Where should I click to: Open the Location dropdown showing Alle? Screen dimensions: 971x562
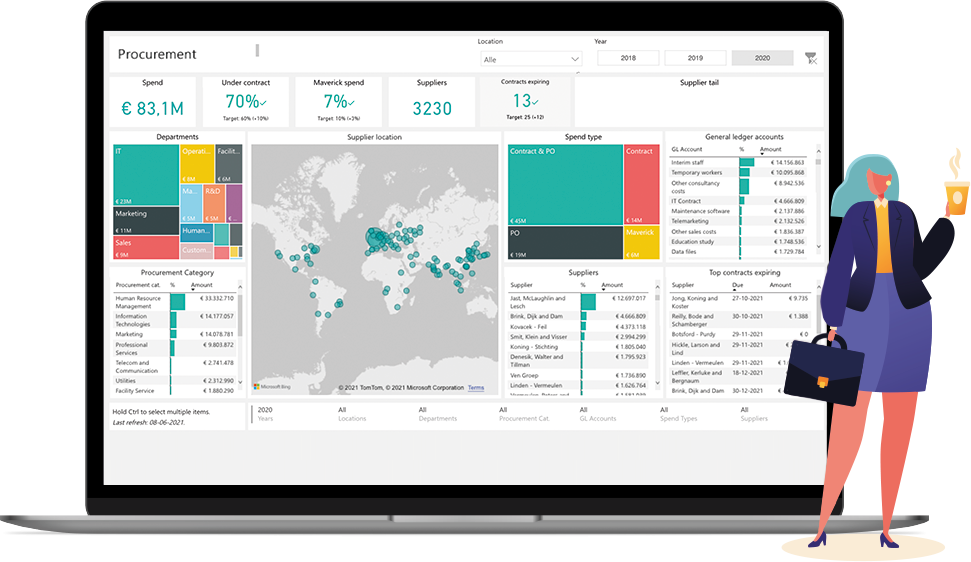click(x=530, y=60)
